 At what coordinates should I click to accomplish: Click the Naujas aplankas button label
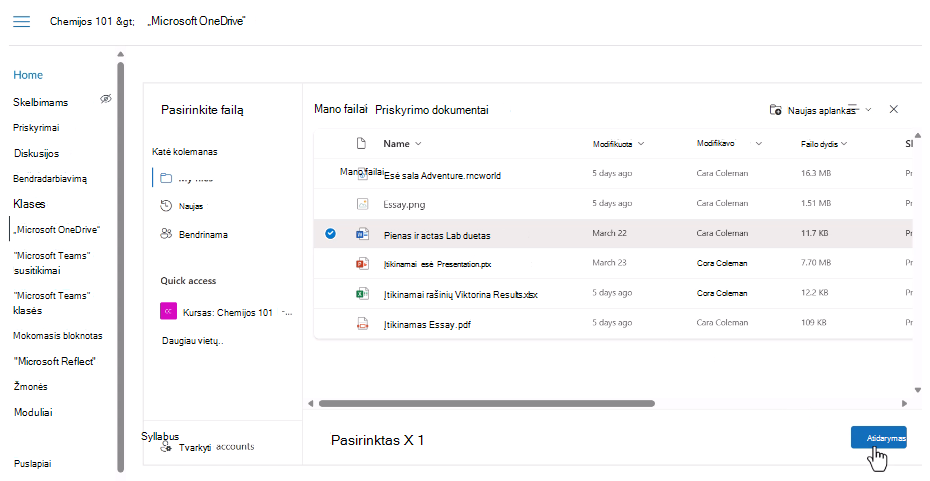click(821, 110)
